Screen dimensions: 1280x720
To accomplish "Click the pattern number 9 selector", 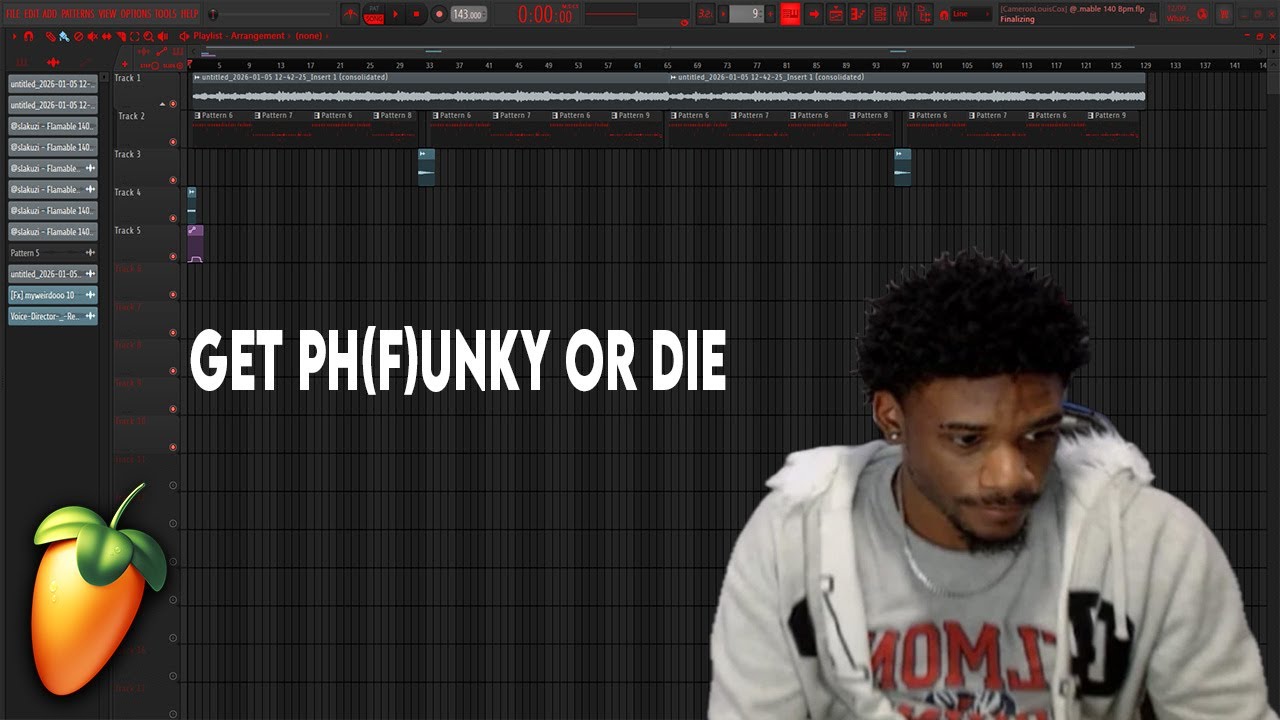I will coord(746,14).
